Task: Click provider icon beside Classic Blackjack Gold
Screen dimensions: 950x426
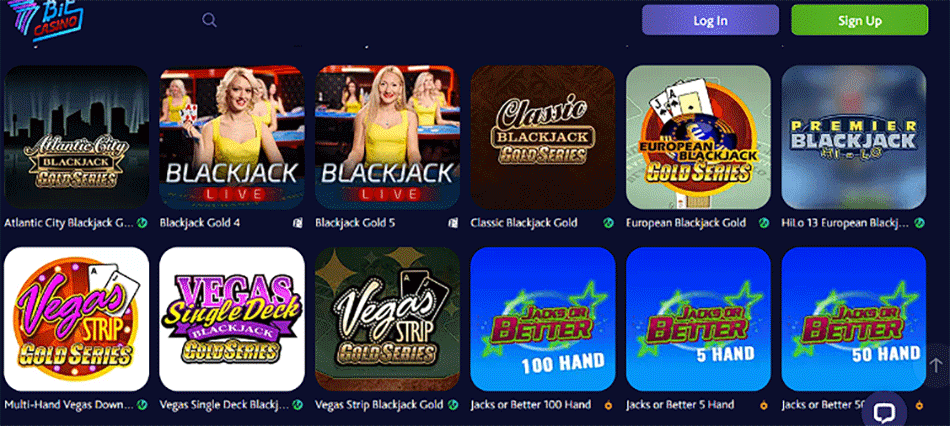Action: pyautogui.click(x=608, y=223)
